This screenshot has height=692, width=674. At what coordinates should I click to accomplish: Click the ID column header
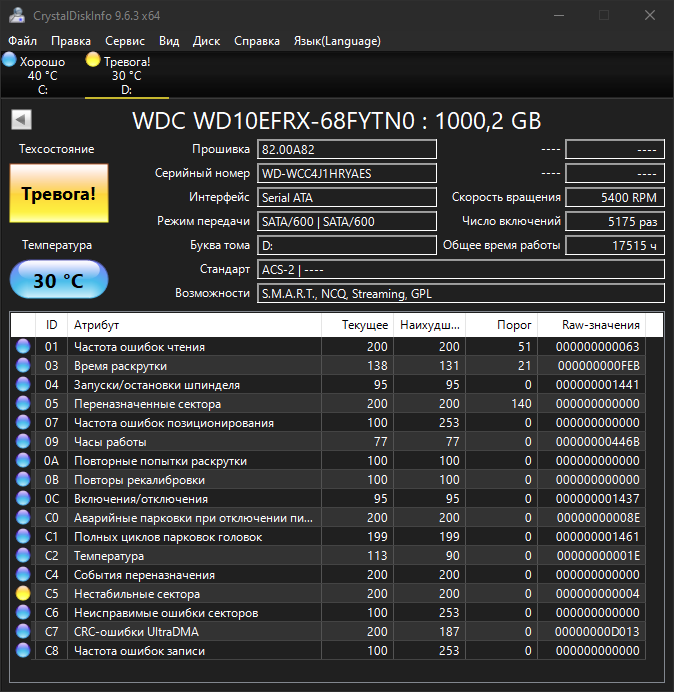(51, 325)
